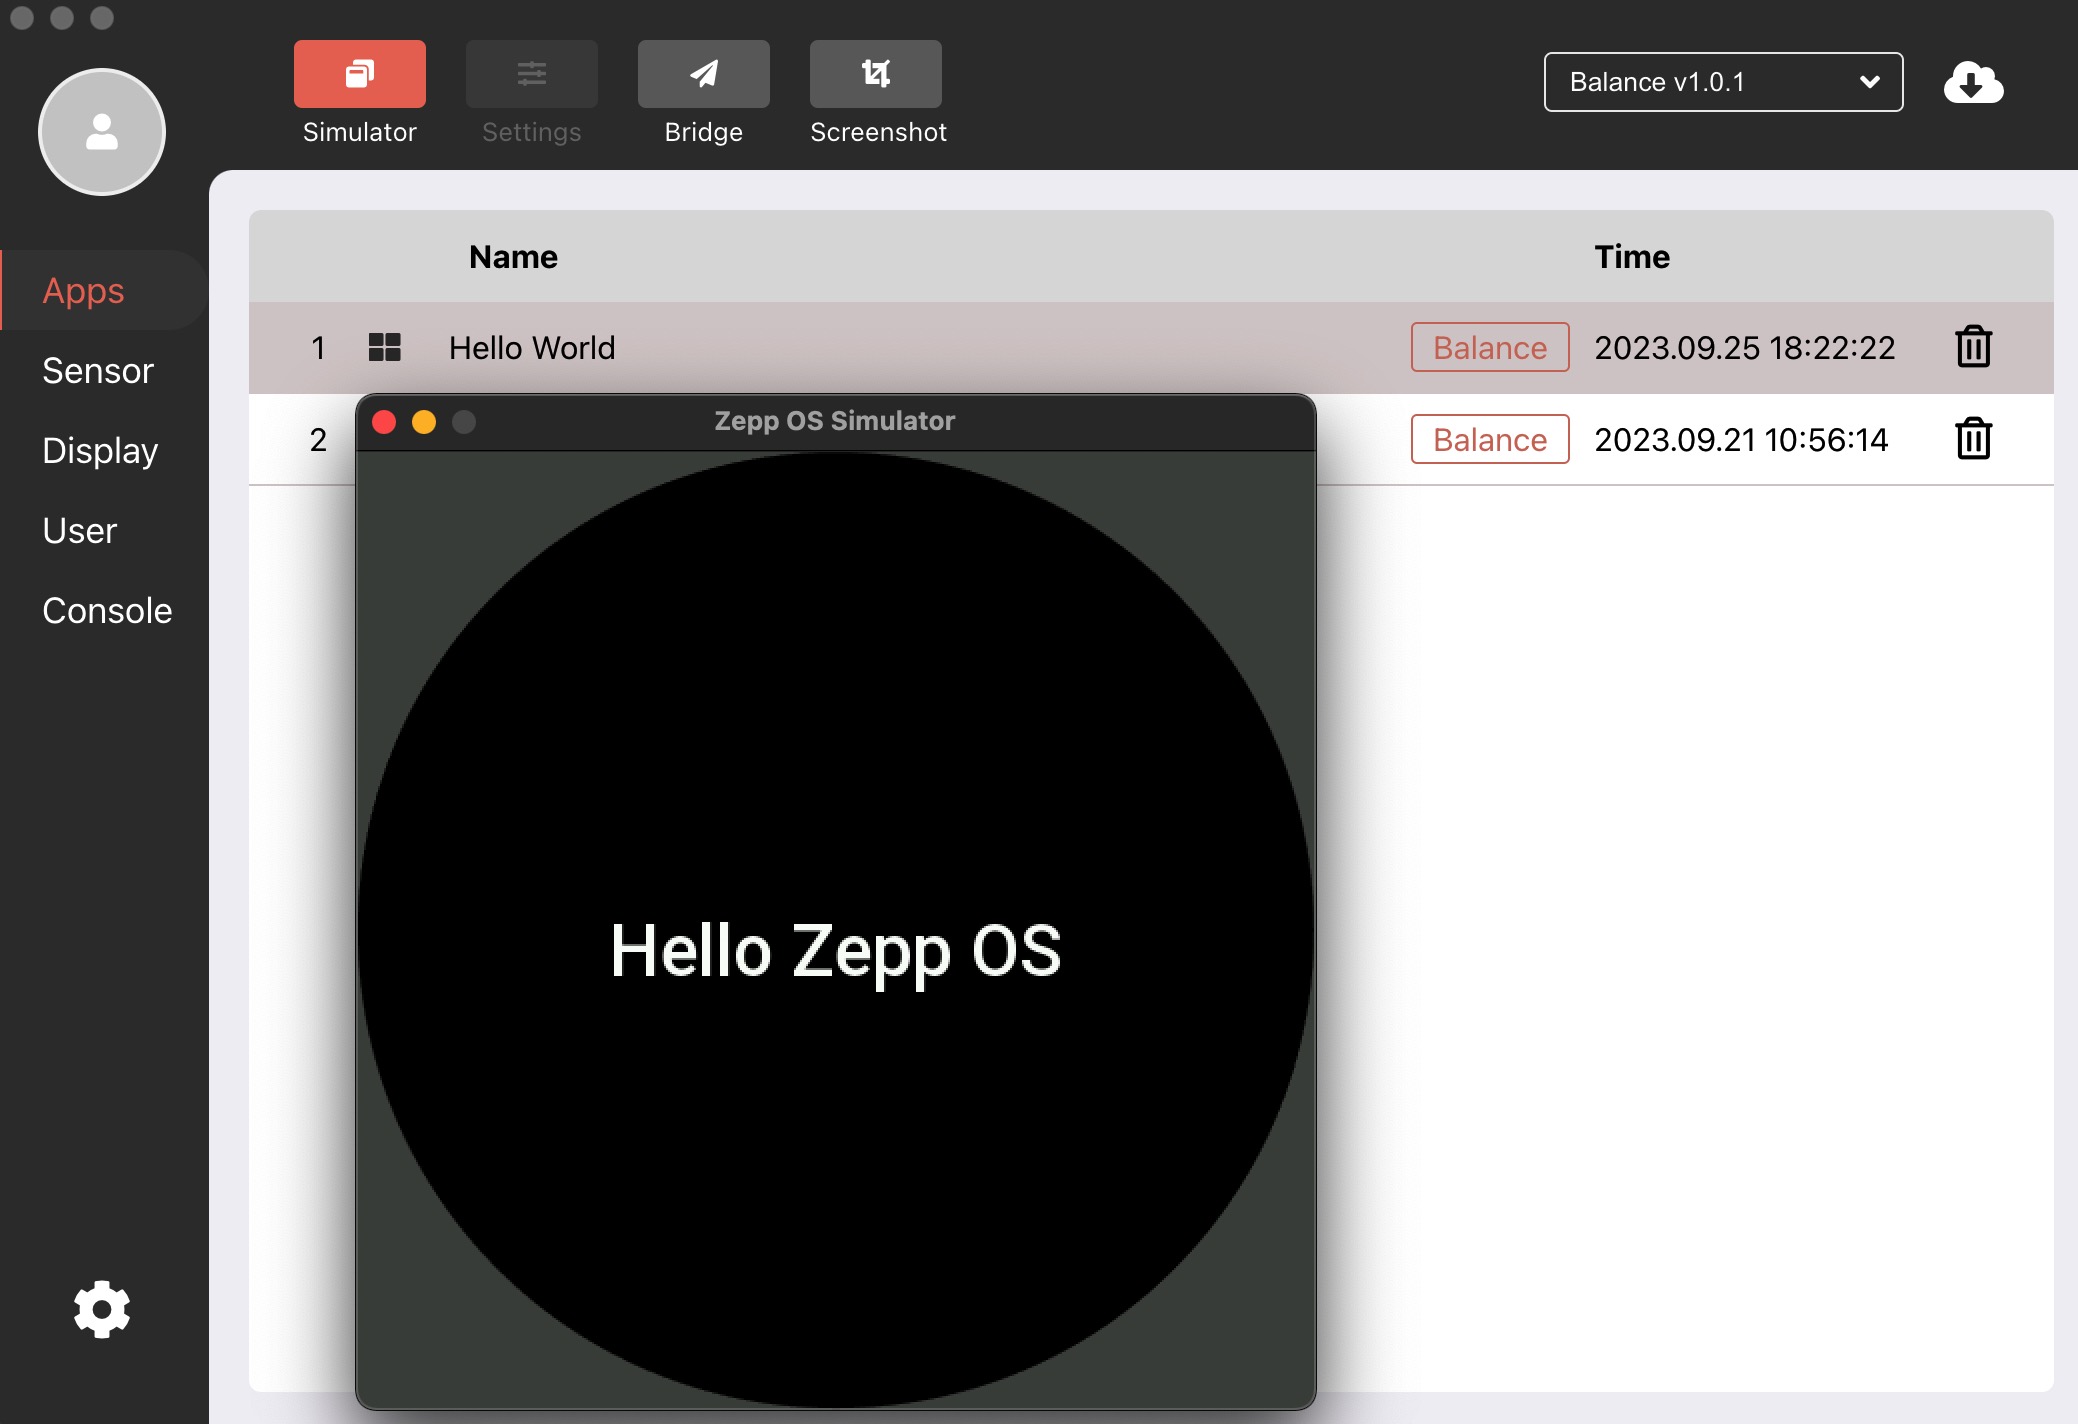The image size is (2078, 1424).
Task: Open the Display sidebar section
Action: (100, 451)
